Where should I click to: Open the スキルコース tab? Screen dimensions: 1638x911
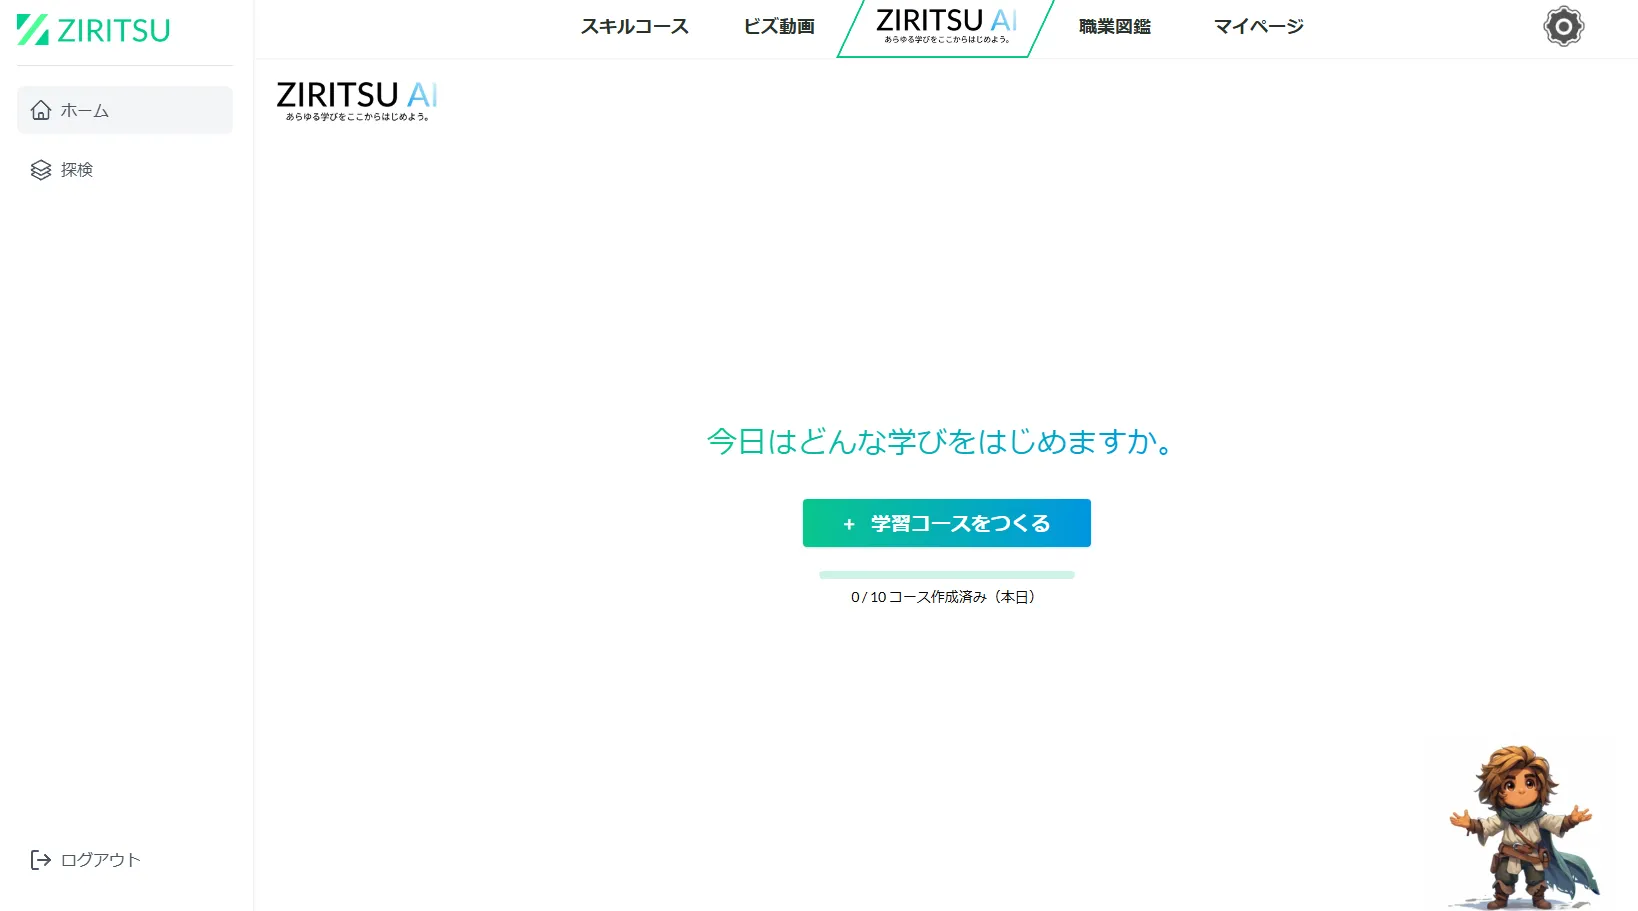click(x=635, y=27)
